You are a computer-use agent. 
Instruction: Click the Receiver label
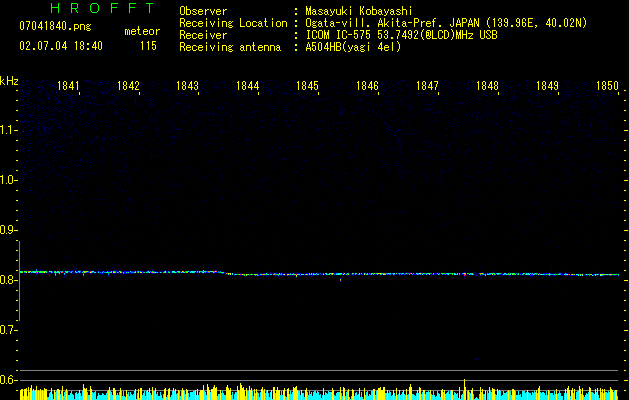[x=203, y=35]
